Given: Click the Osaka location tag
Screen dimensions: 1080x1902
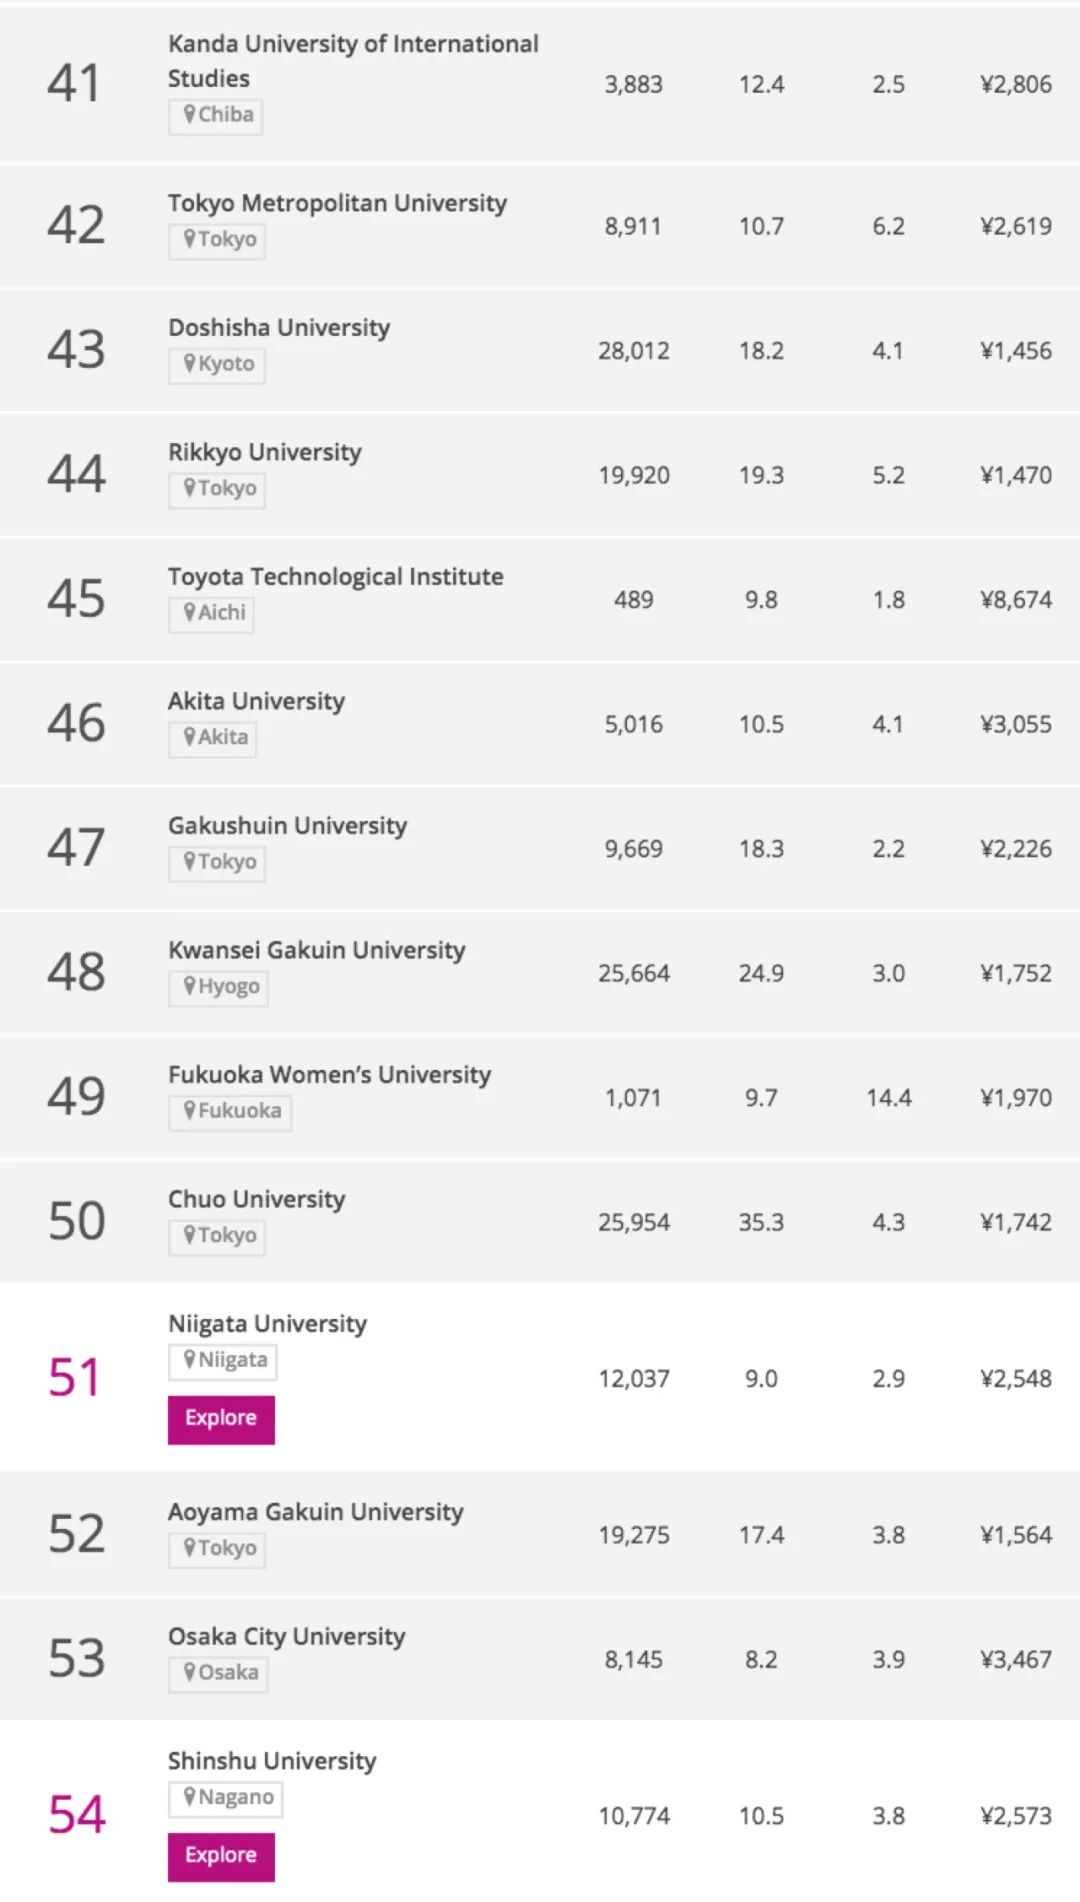Looking at the screenshot, I should [218, 1673].
